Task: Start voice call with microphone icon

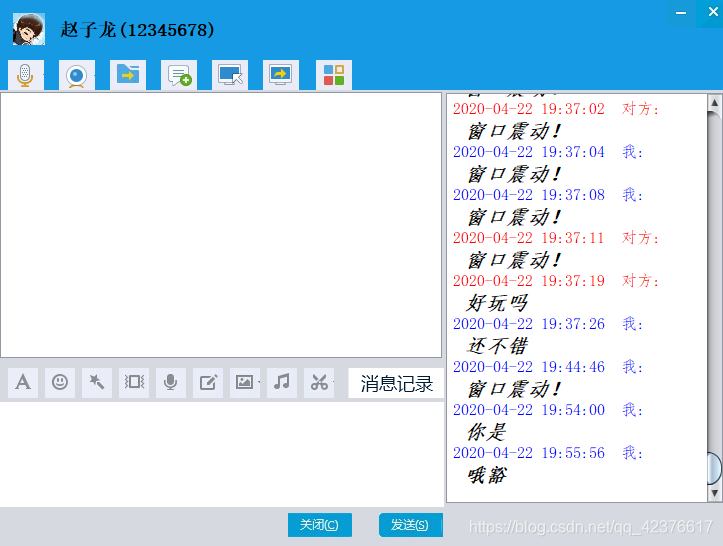Action: point(26,75)
